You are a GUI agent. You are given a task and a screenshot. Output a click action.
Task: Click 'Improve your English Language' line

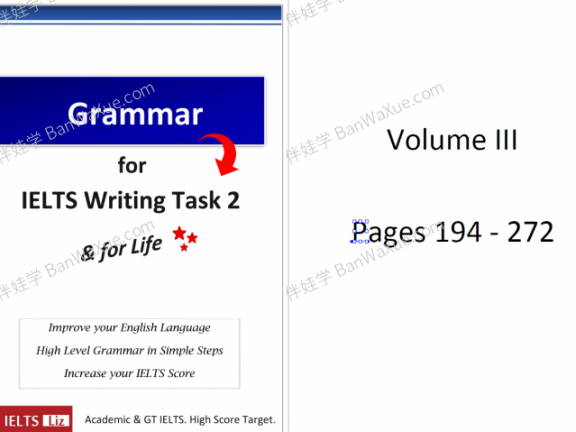[x=129, y=327]
